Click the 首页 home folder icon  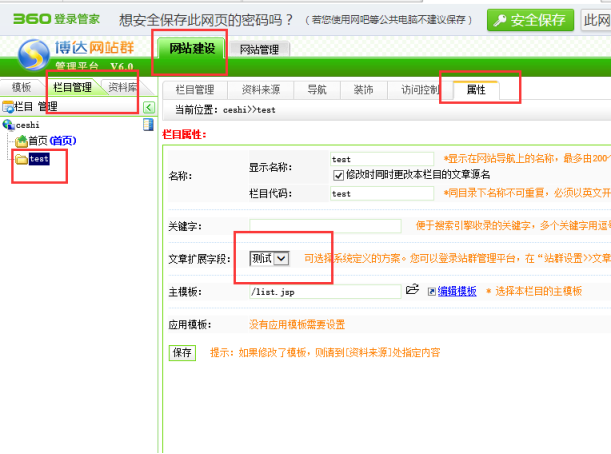coord(21,141)
